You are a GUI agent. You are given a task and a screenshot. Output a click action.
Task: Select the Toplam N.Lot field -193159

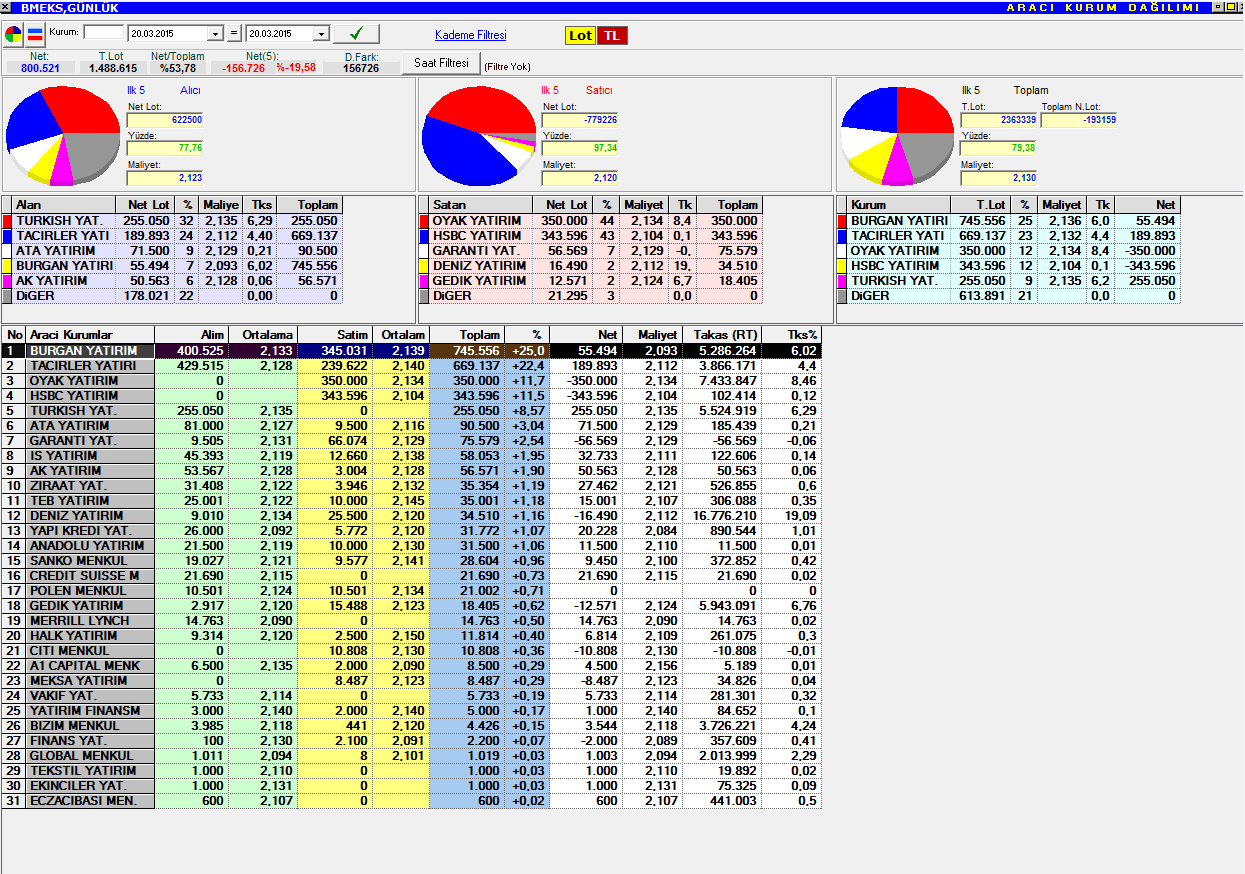point(1079,120)
